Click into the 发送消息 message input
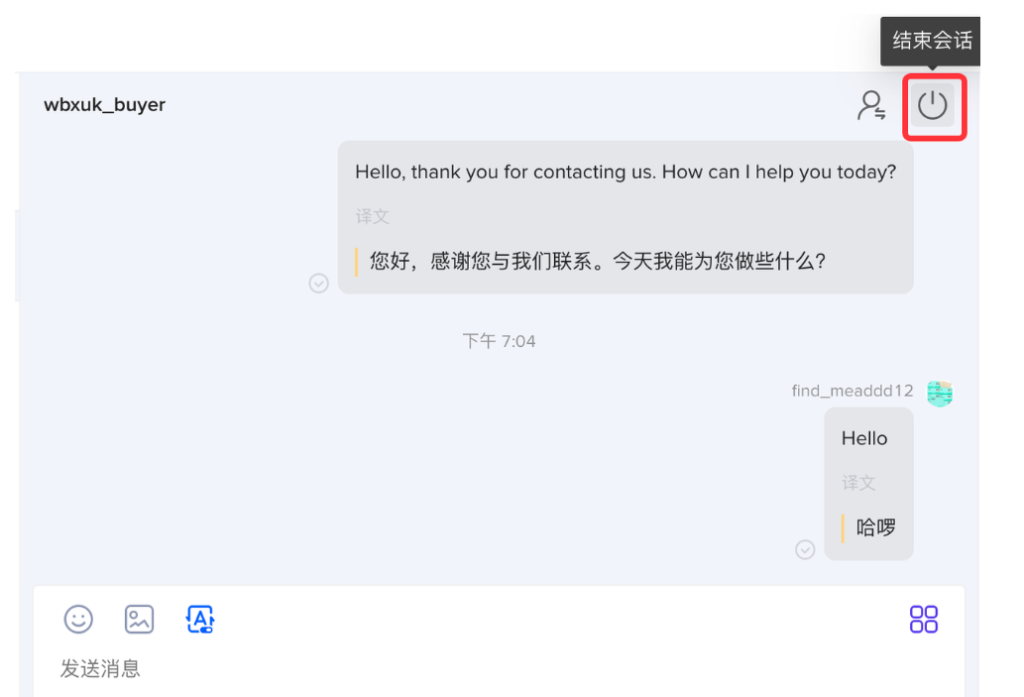 [x=400, y=668]
